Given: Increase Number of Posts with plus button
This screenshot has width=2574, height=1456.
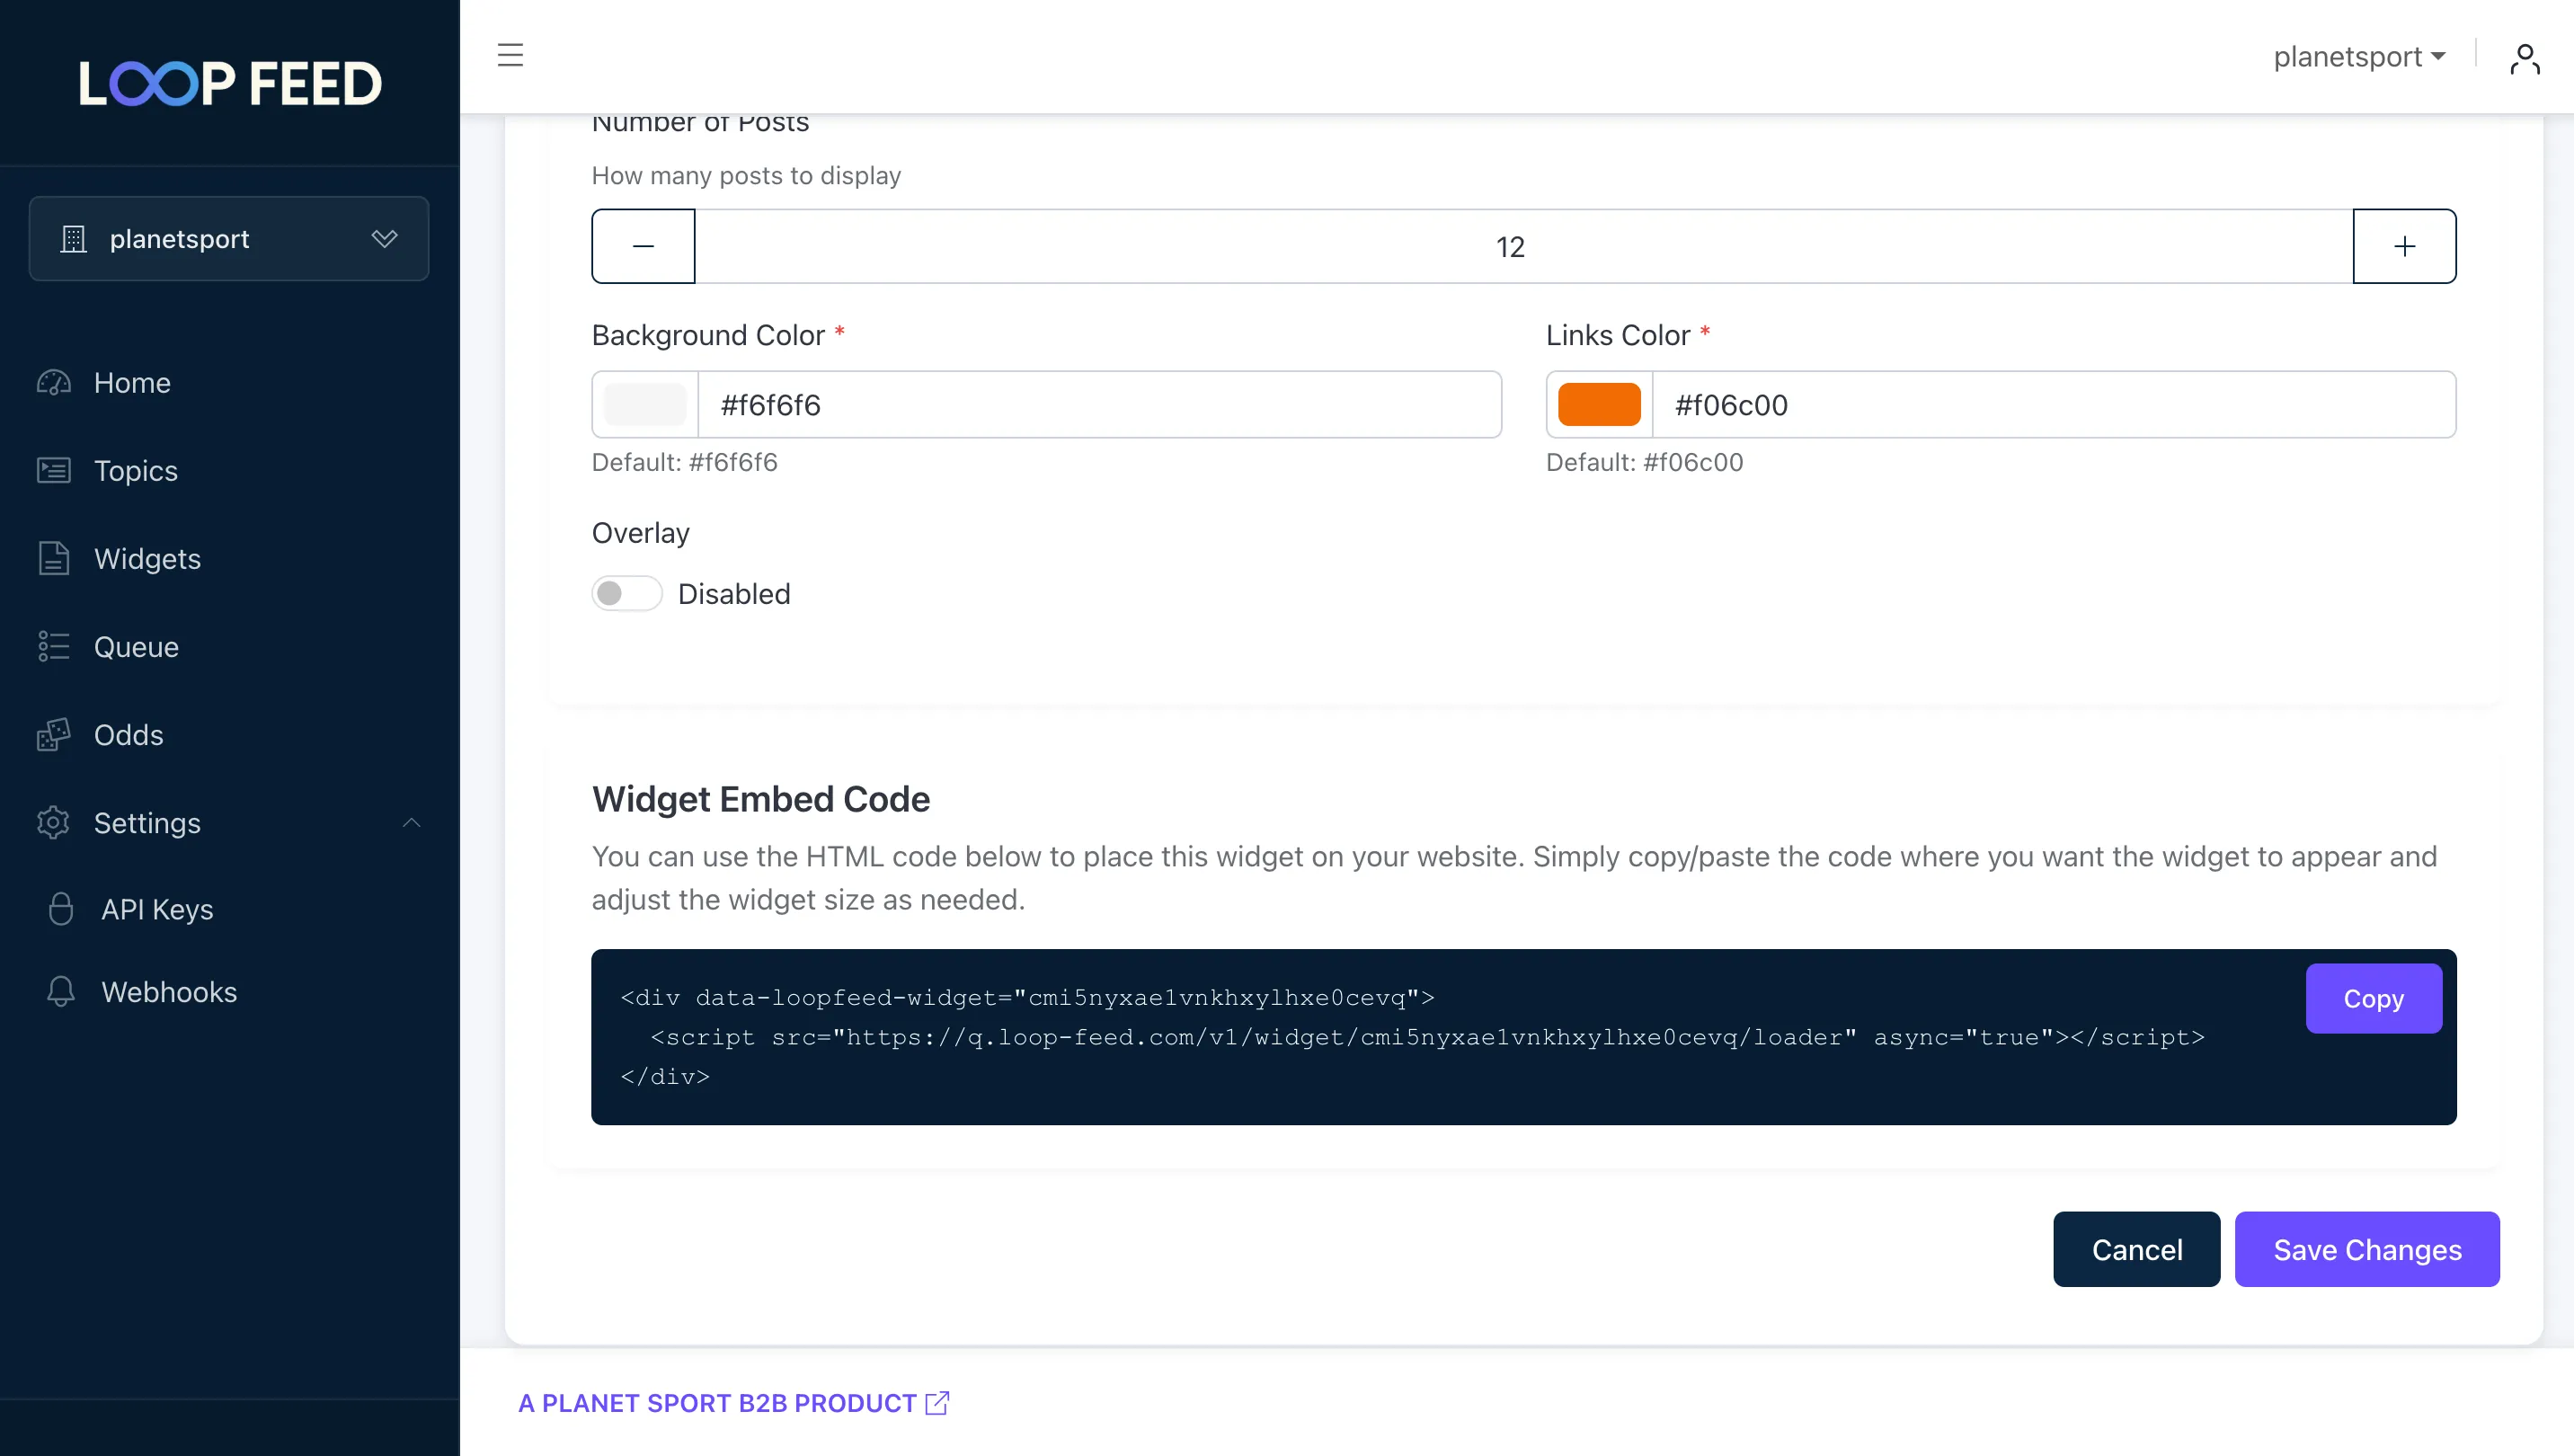Looking at the screenshot, I should [x=2404, y=245].
